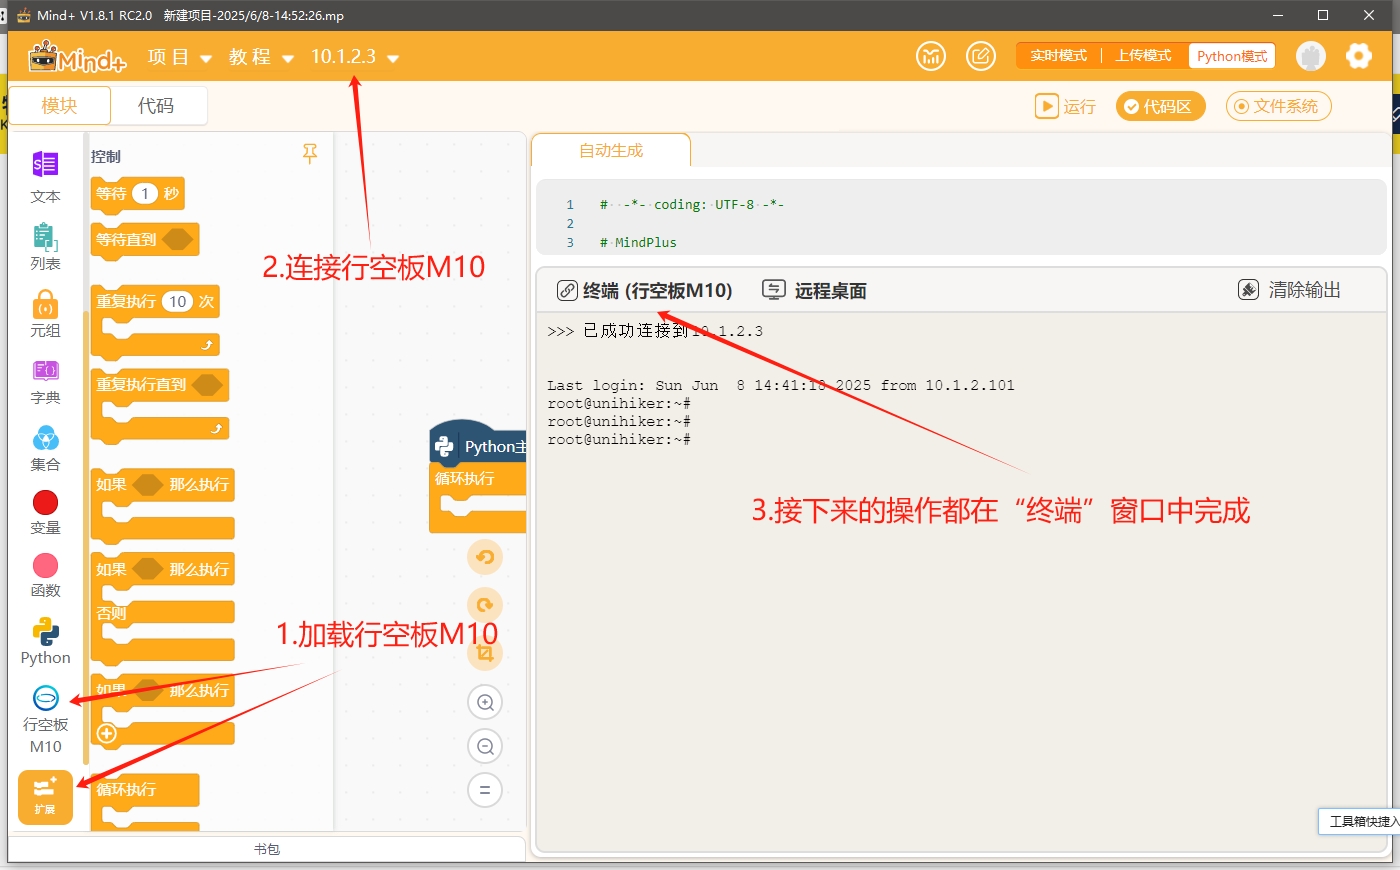Image resolution: width=1400 pixels, height=870 pixels.
Task: Select the 列表 block category
Action: coord(45,246)
